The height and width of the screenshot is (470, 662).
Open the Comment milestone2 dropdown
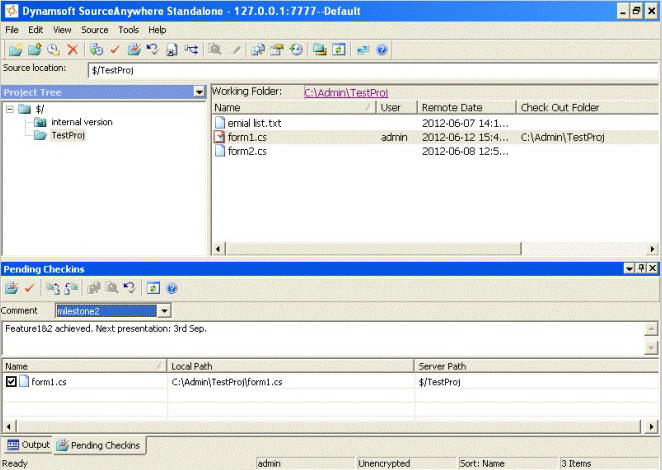pos(164,311)
